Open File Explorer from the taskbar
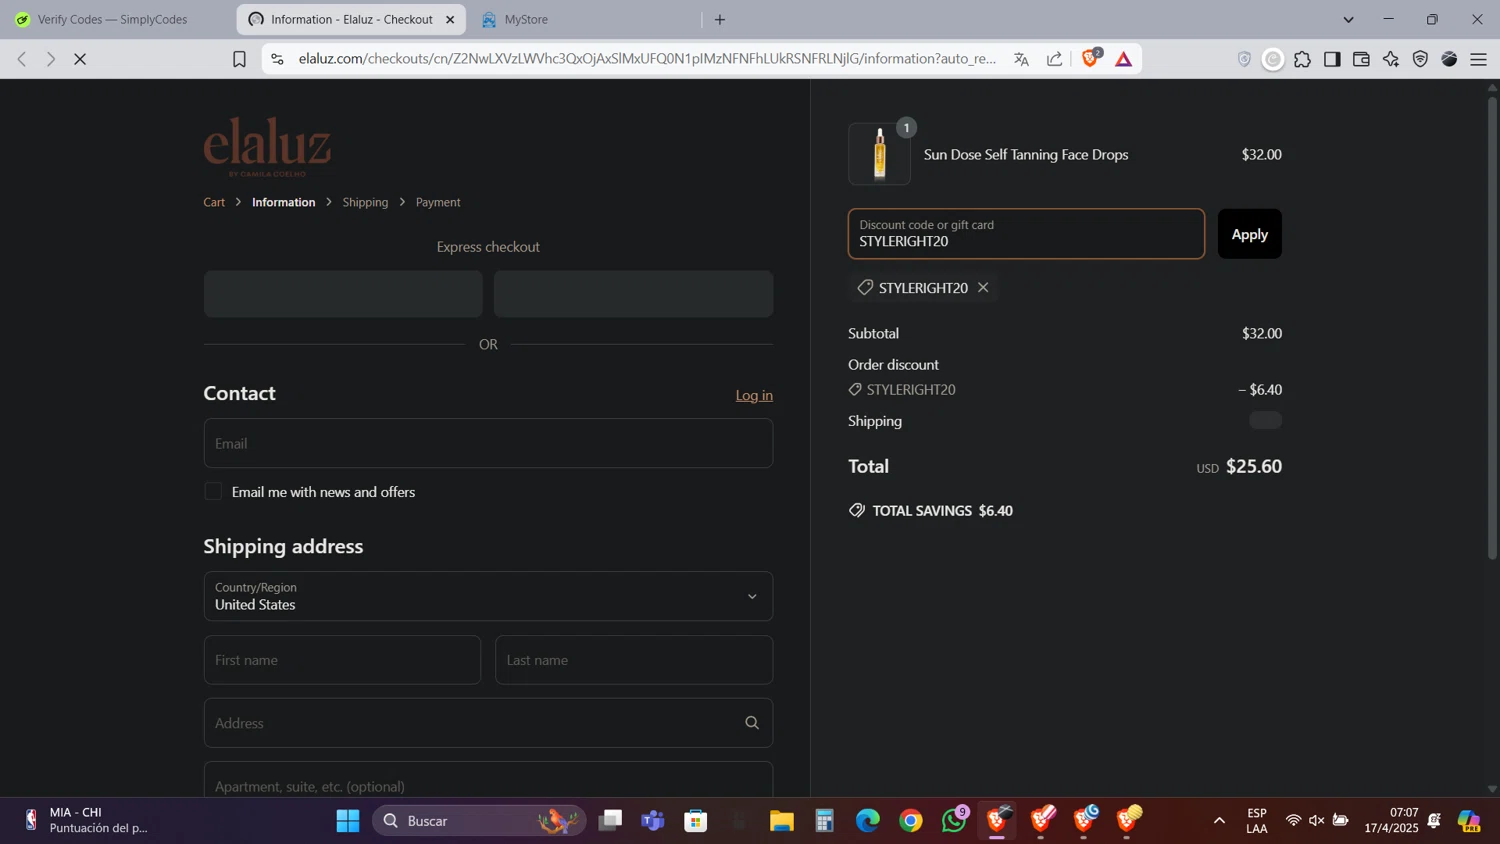This screenshot has height=844, width=1500. 782,821
